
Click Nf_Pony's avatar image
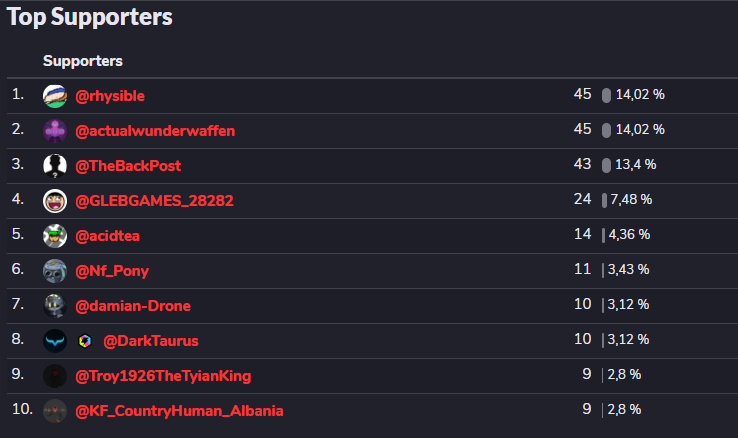coord(55,271)
